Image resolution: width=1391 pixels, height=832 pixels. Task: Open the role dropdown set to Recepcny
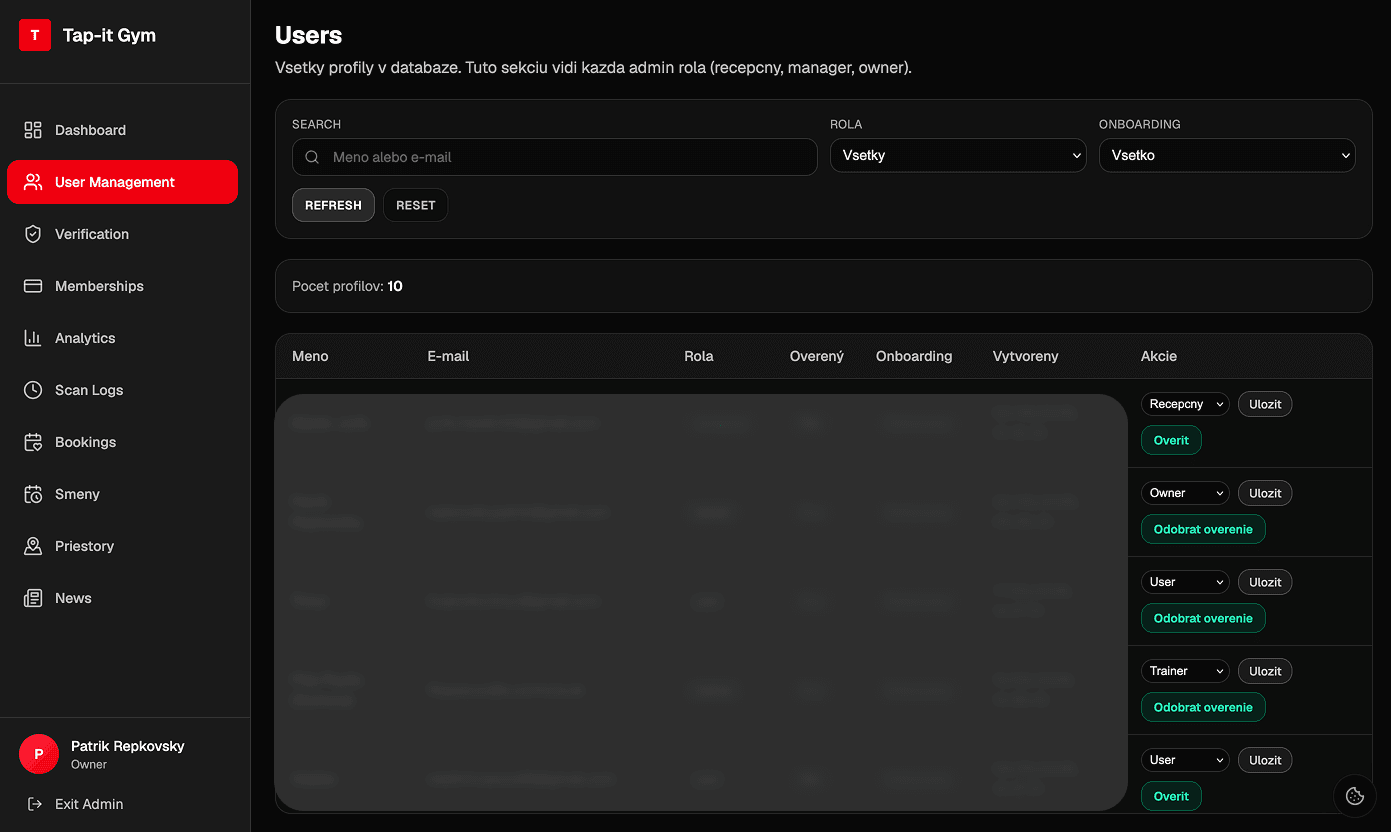[x=1185, y=404]
